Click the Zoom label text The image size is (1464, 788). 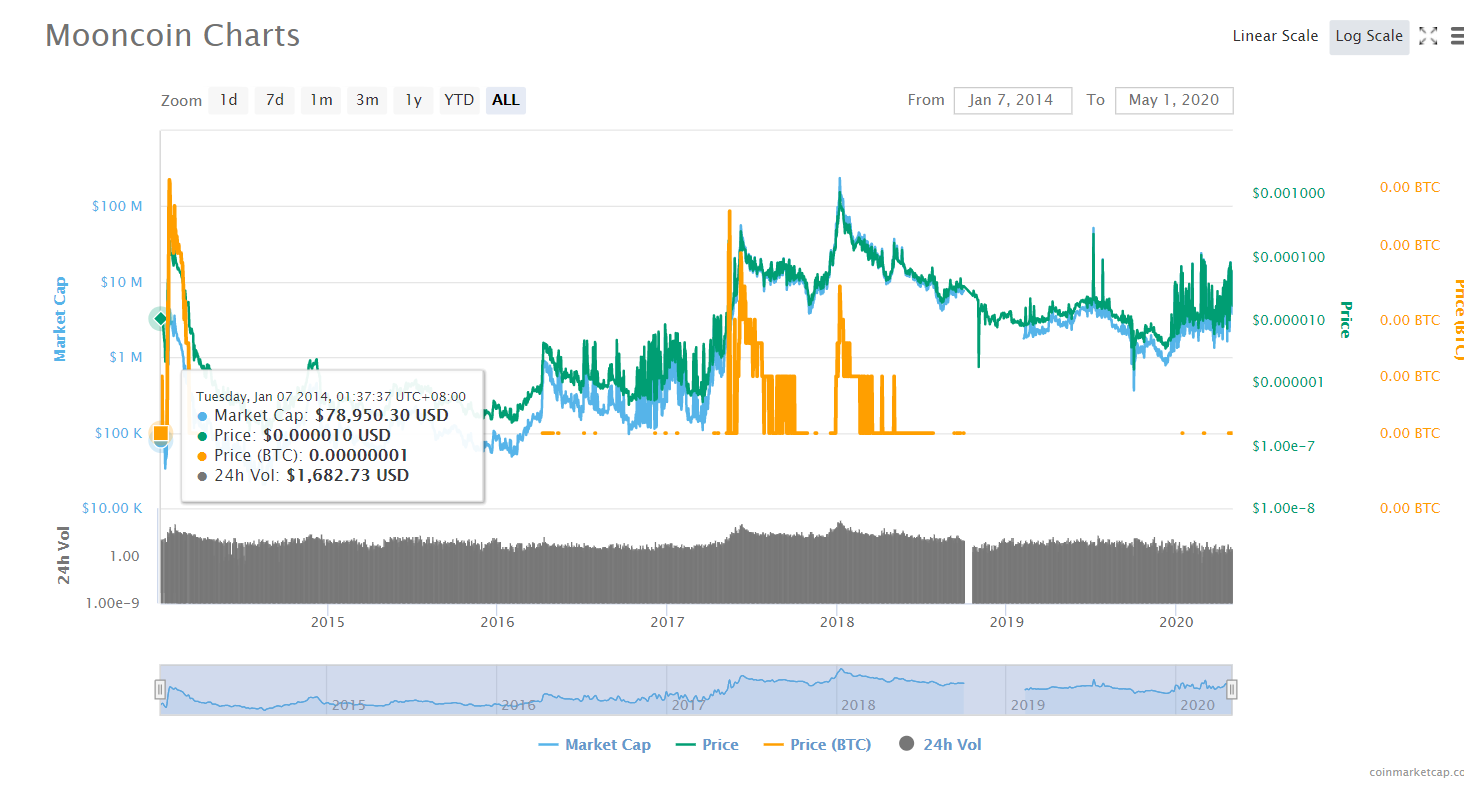point(182,101)
